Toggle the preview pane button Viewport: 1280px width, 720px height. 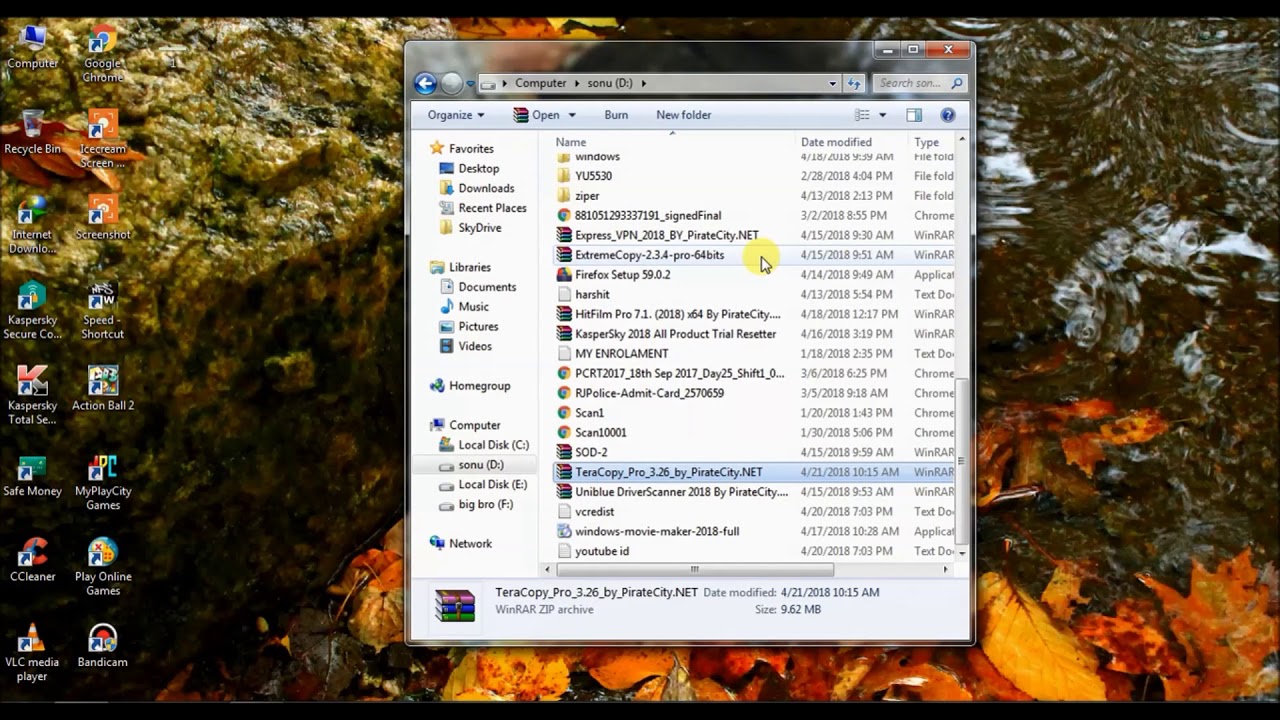pyautogui.click(x=914, y=115)
